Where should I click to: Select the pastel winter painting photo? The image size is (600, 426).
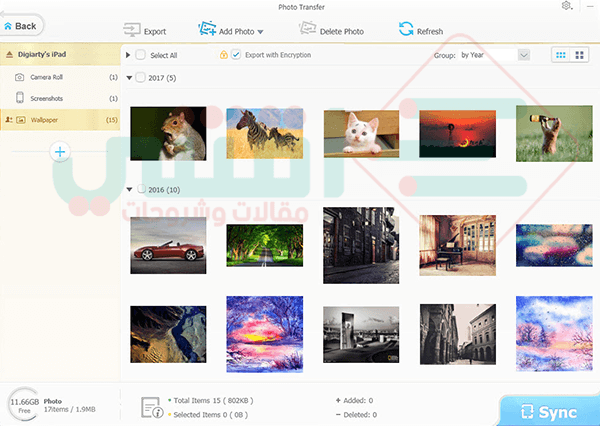coord(554,334)
